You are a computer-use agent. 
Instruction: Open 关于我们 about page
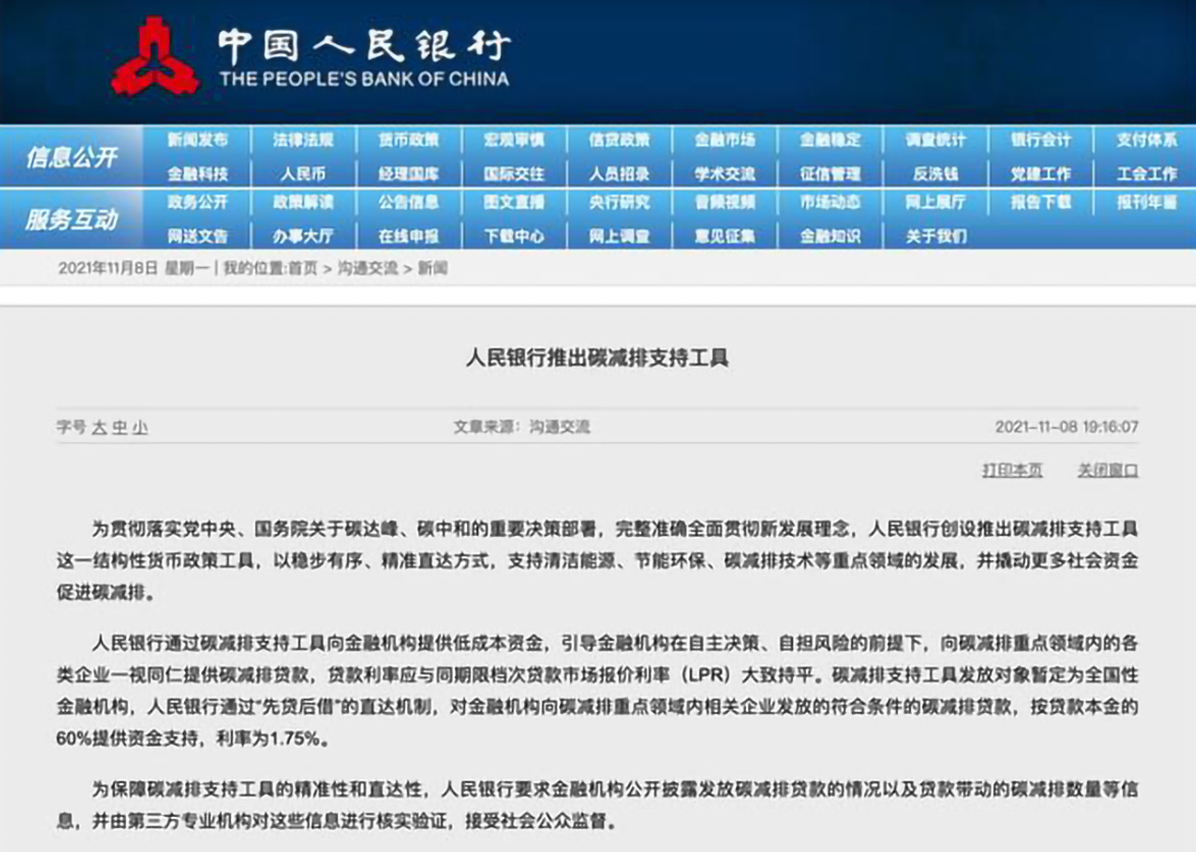(935, 236)
